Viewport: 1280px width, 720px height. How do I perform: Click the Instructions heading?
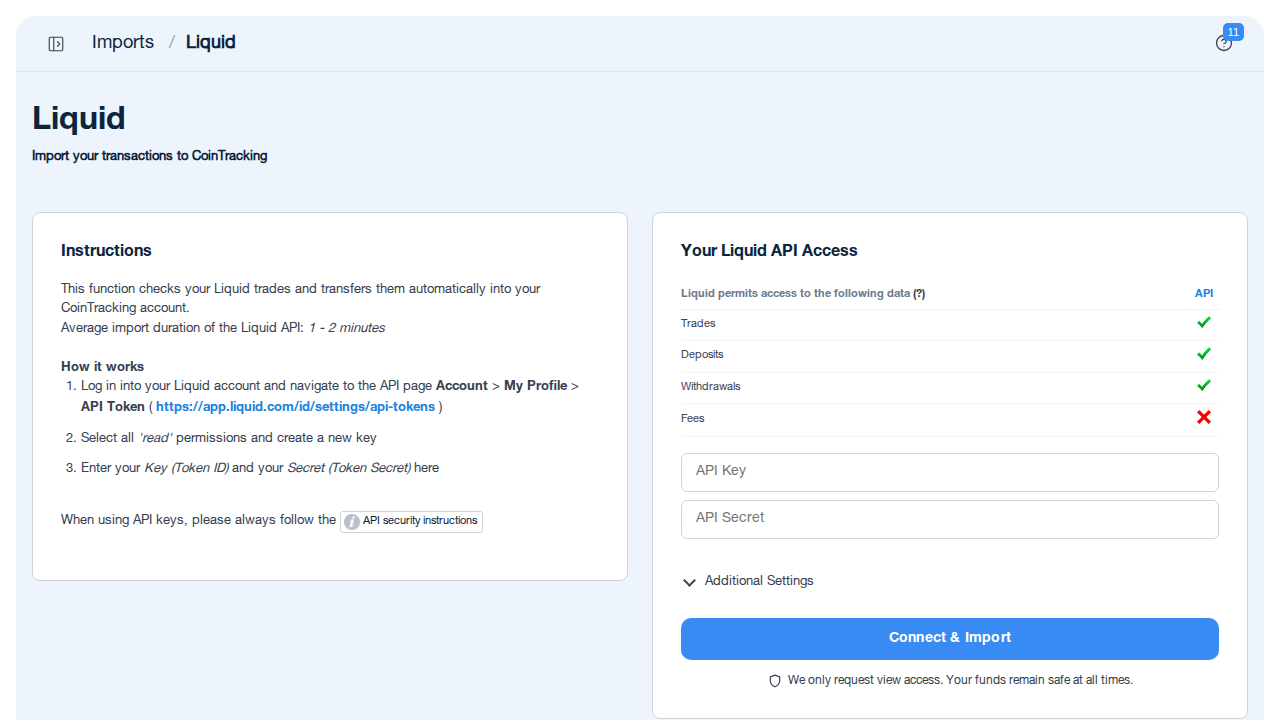pyautogui.click(x=106, y=250)
